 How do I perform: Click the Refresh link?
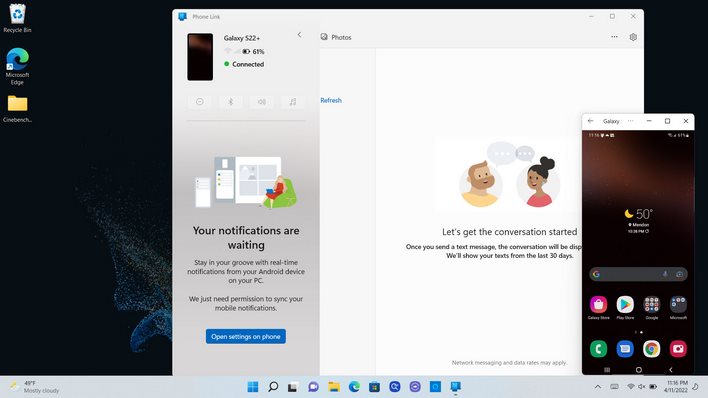[331, 100]
